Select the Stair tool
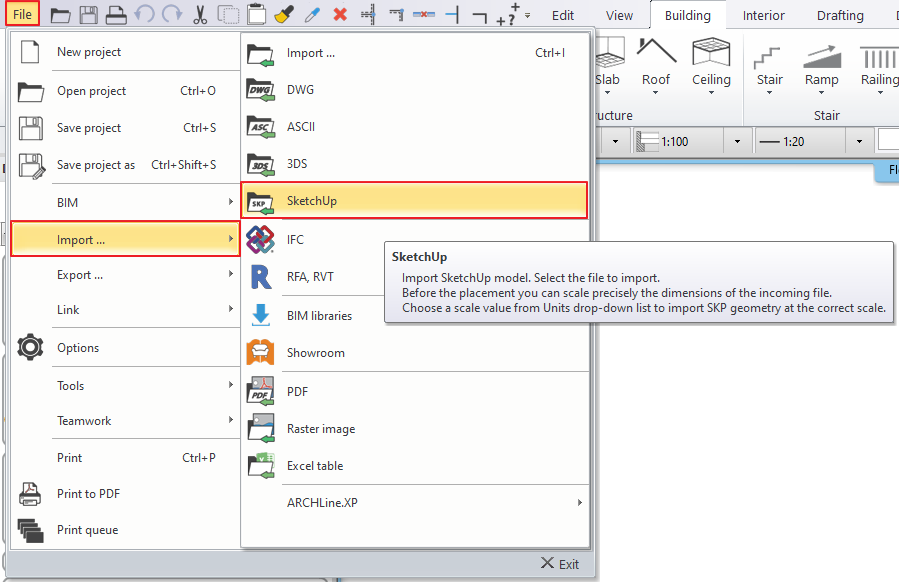This screenshot has height=582, width=899. 769,68
